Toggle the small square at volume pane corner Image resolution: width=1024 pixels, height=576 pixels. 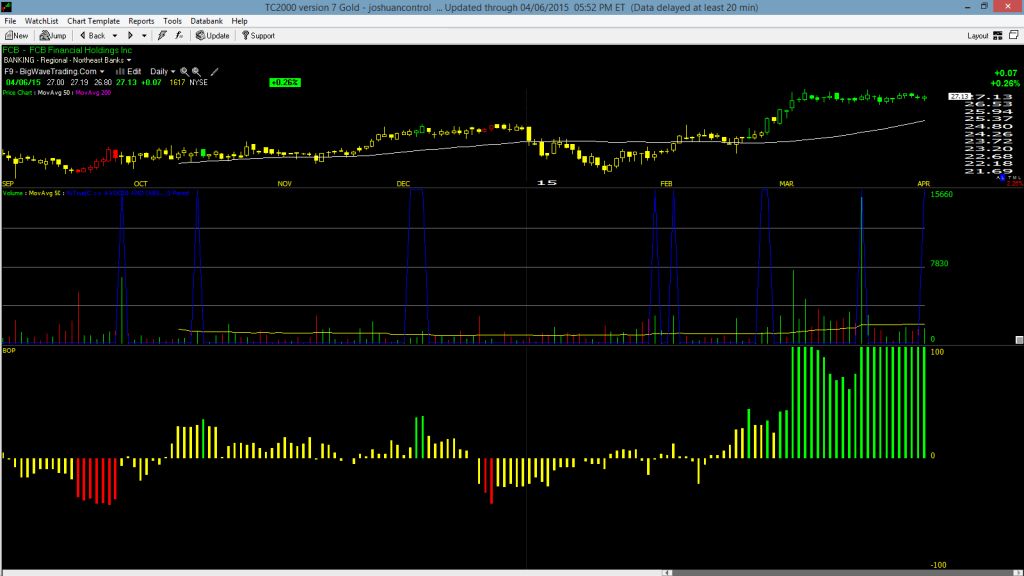[1019, 340]
